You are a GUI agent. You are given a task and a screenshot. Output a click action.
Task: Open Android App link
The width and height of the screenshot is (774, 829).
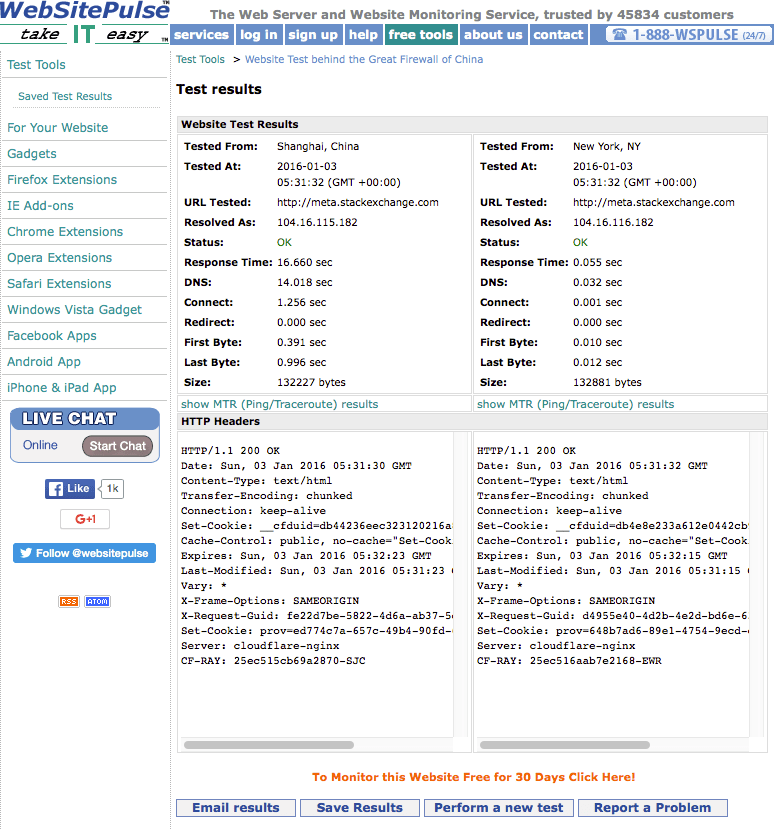pyautogui.click(x=44, y=362)
